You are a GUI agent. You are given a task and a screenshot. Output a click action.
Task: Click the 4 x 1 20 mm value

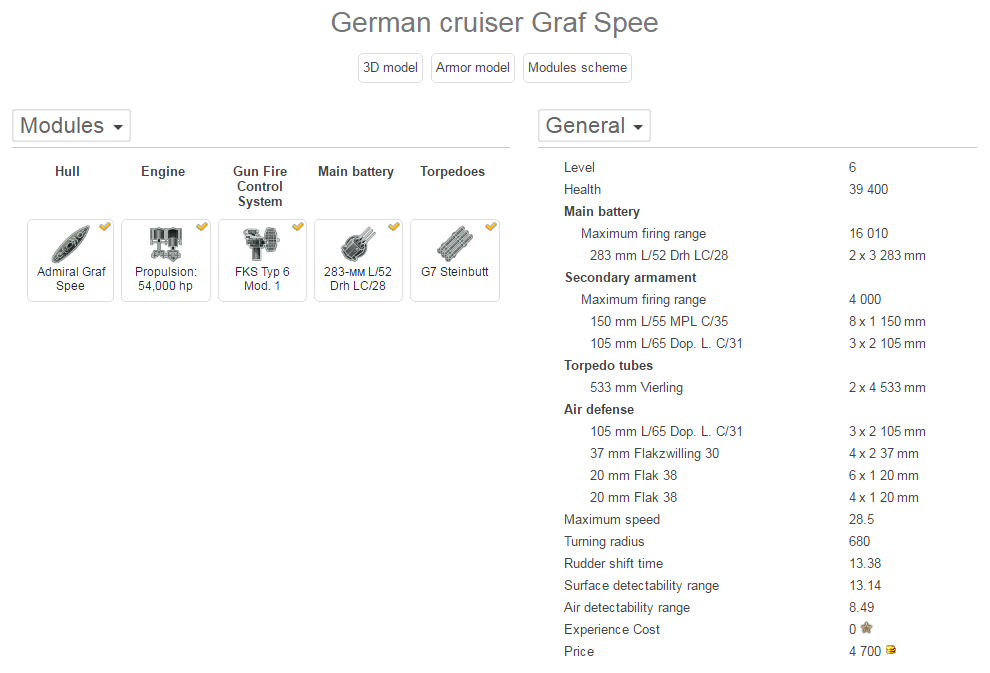(x=883, y=497)
